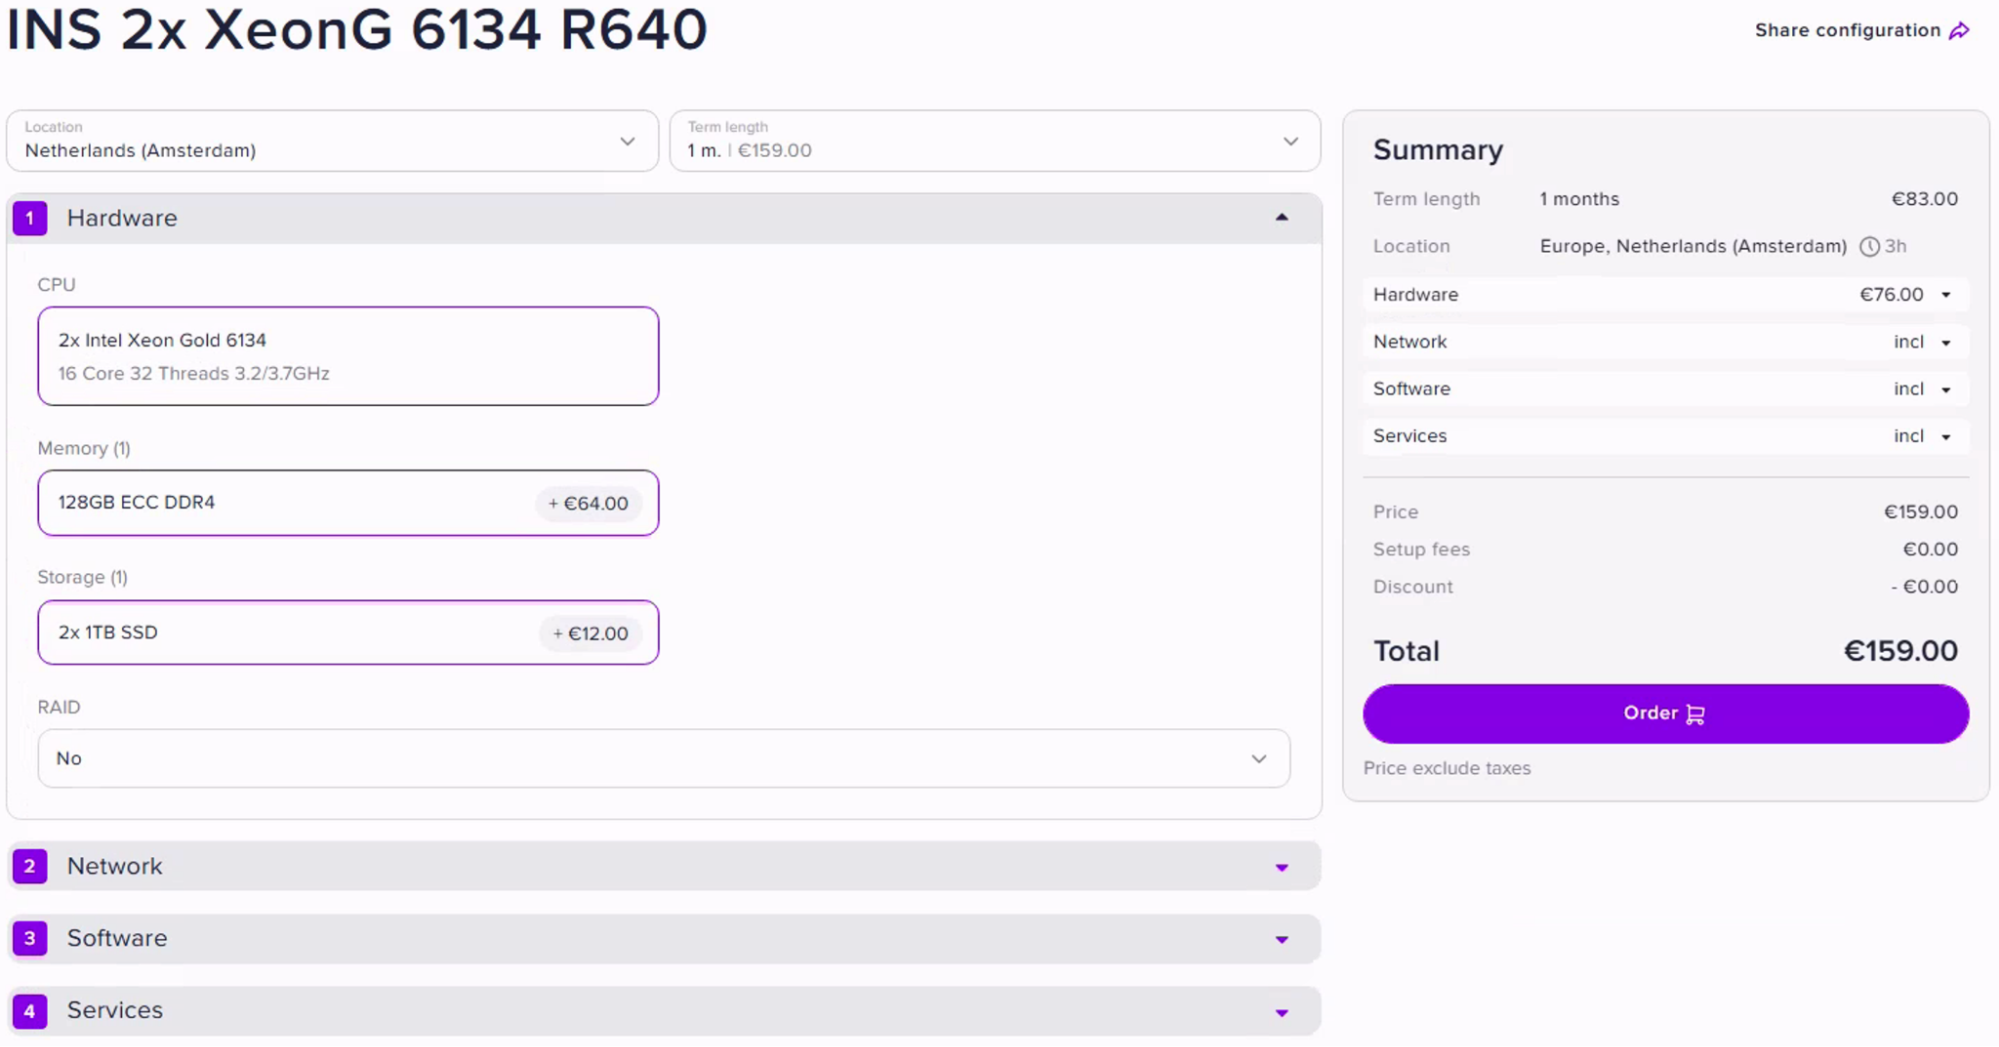Click the number 3 Software step badge

click(30, 938)
